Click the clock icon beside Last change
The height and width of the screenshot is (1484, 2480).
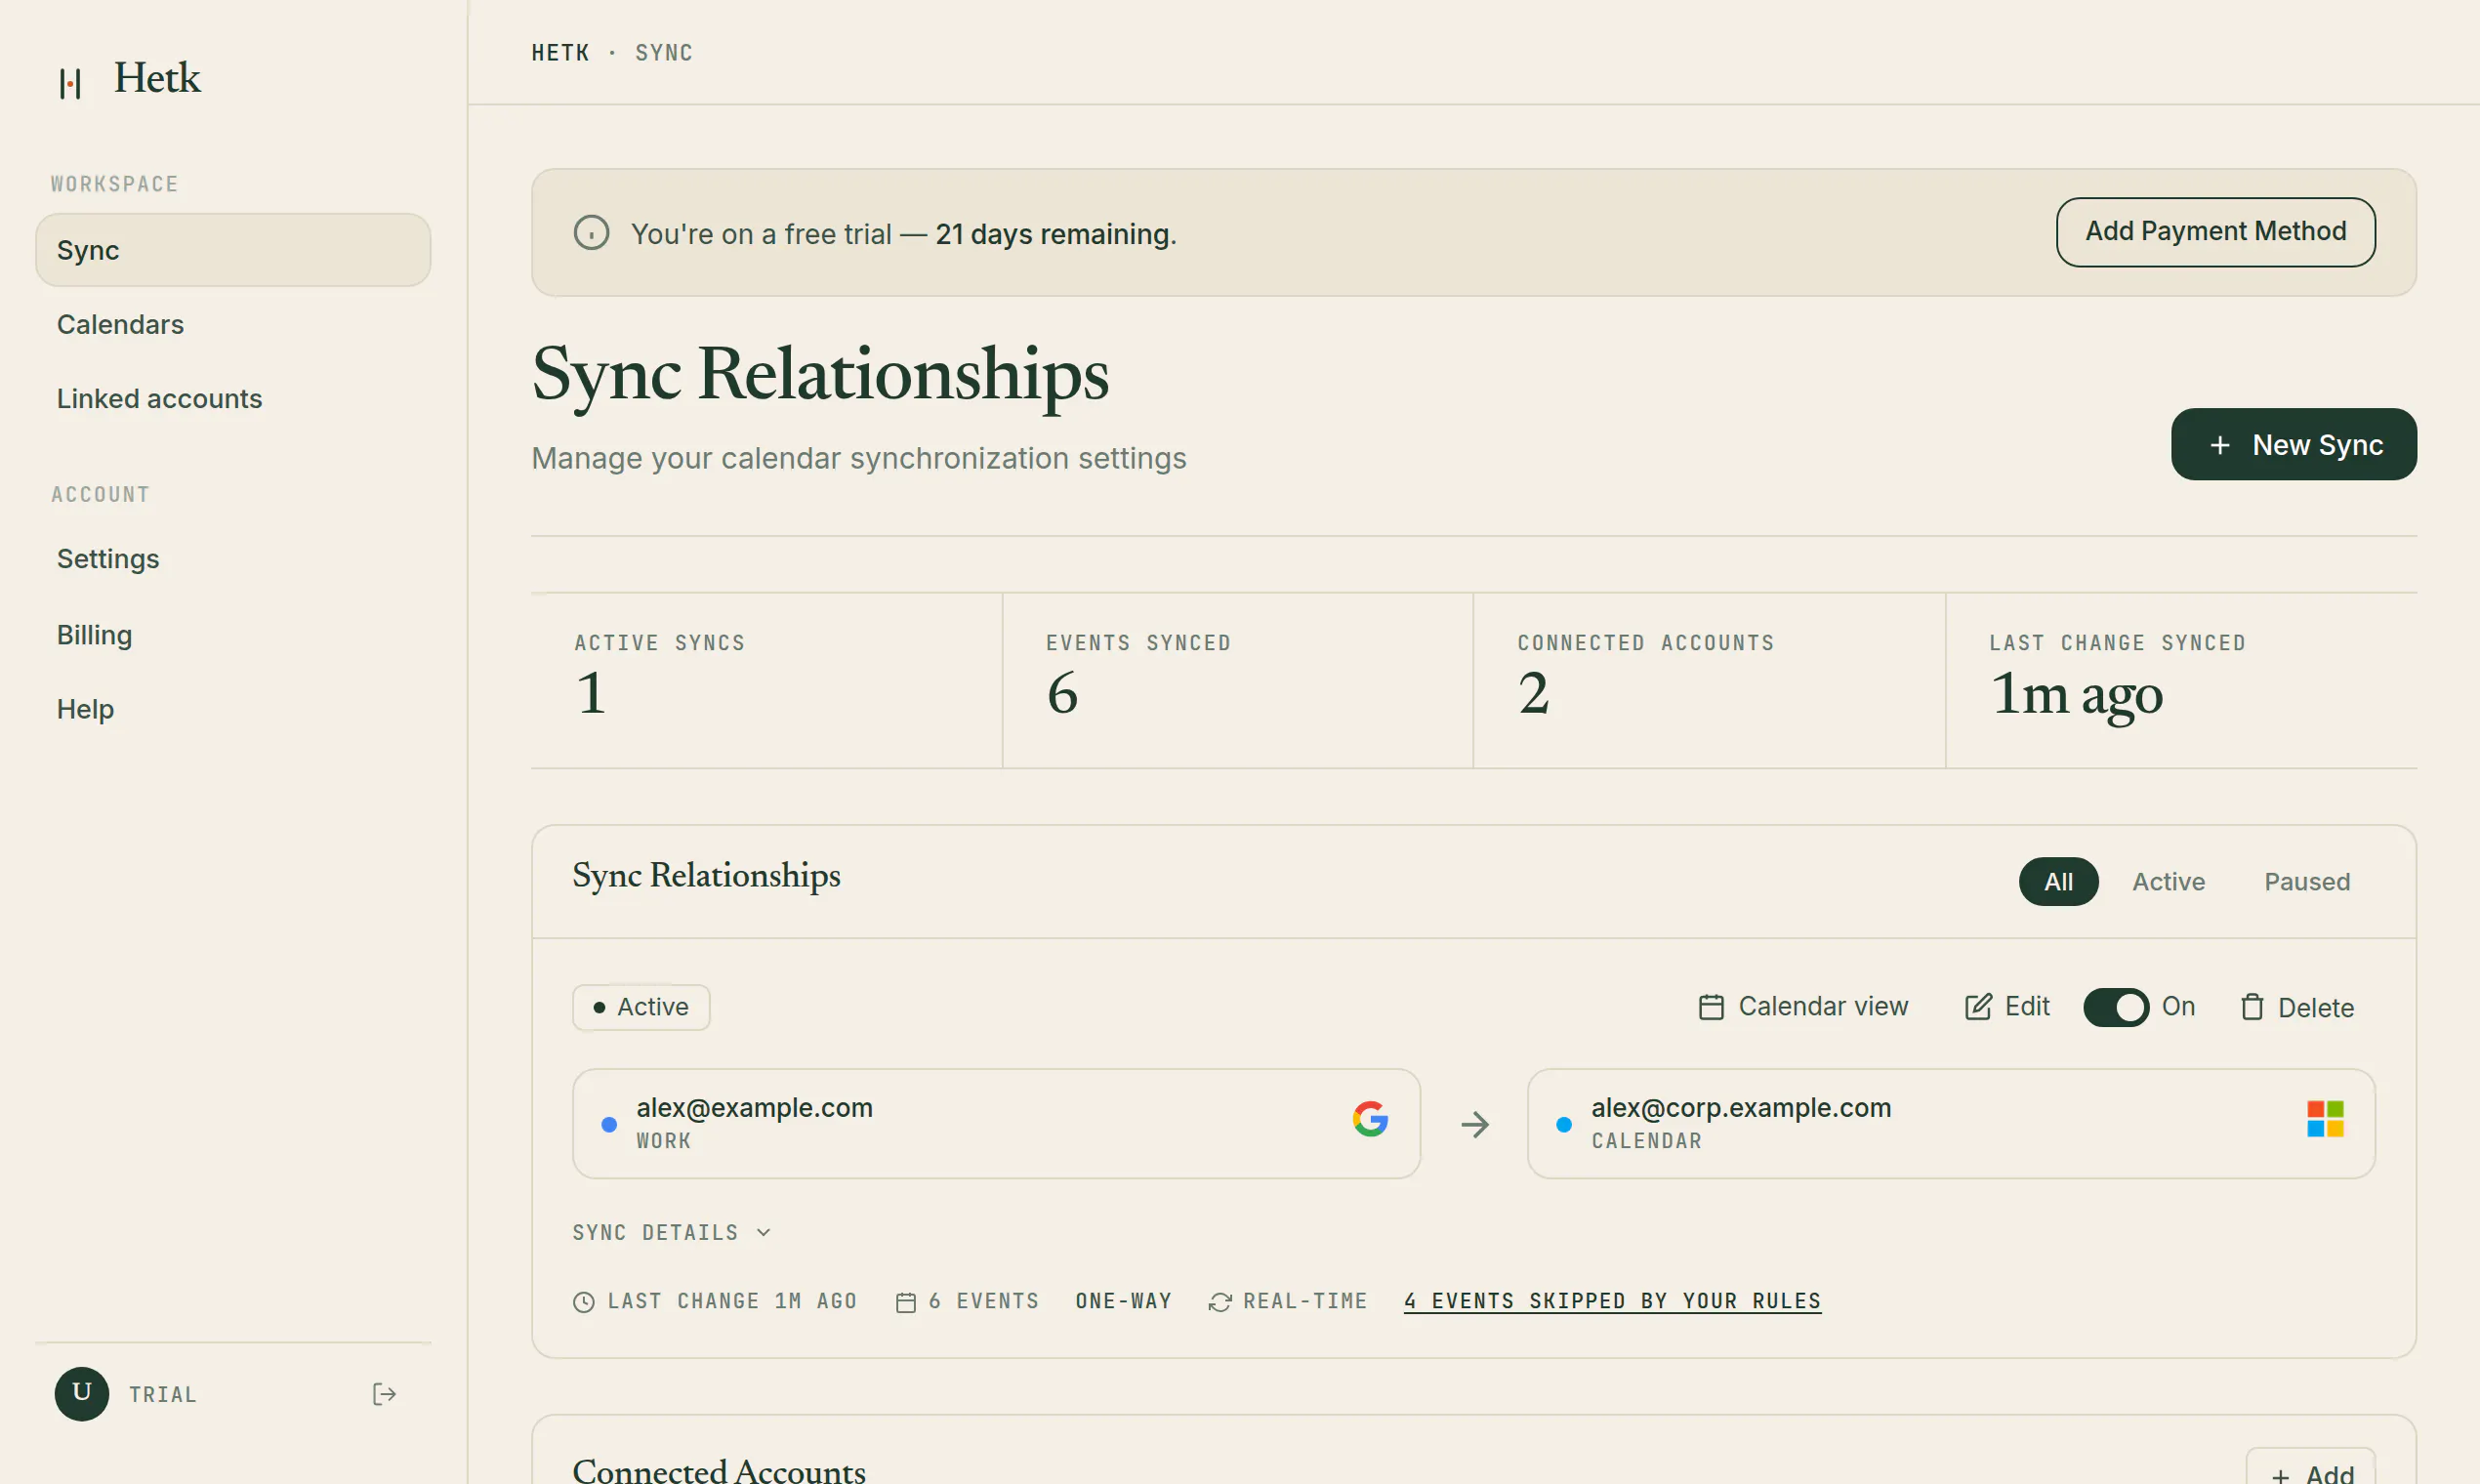click(x=584, y=1302)
